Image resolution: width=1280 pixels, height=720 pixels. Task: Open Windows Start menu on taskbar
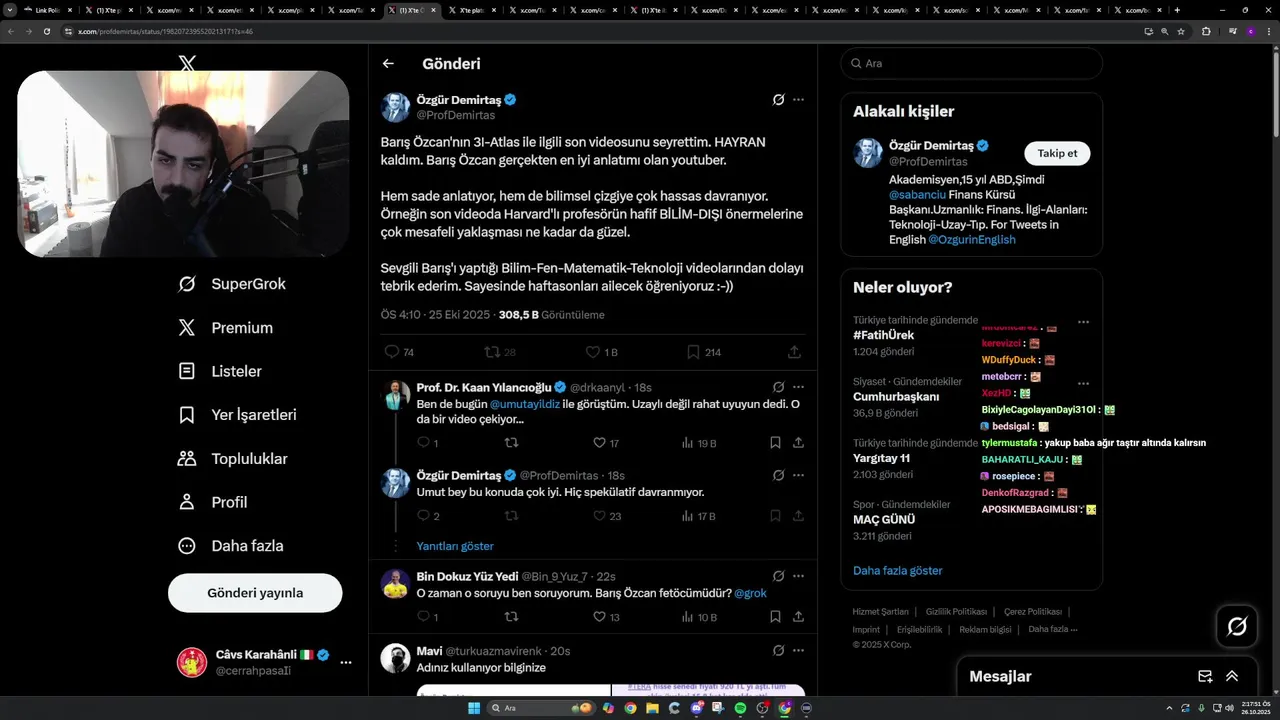pyautogui.click(x=475, y=708)
